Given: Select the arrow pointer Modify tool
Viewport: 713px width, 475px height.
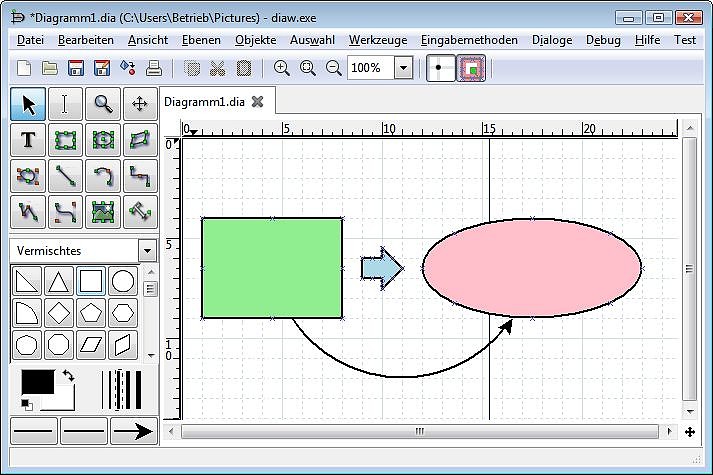Looking at the screenshot, I should [28, 104].
